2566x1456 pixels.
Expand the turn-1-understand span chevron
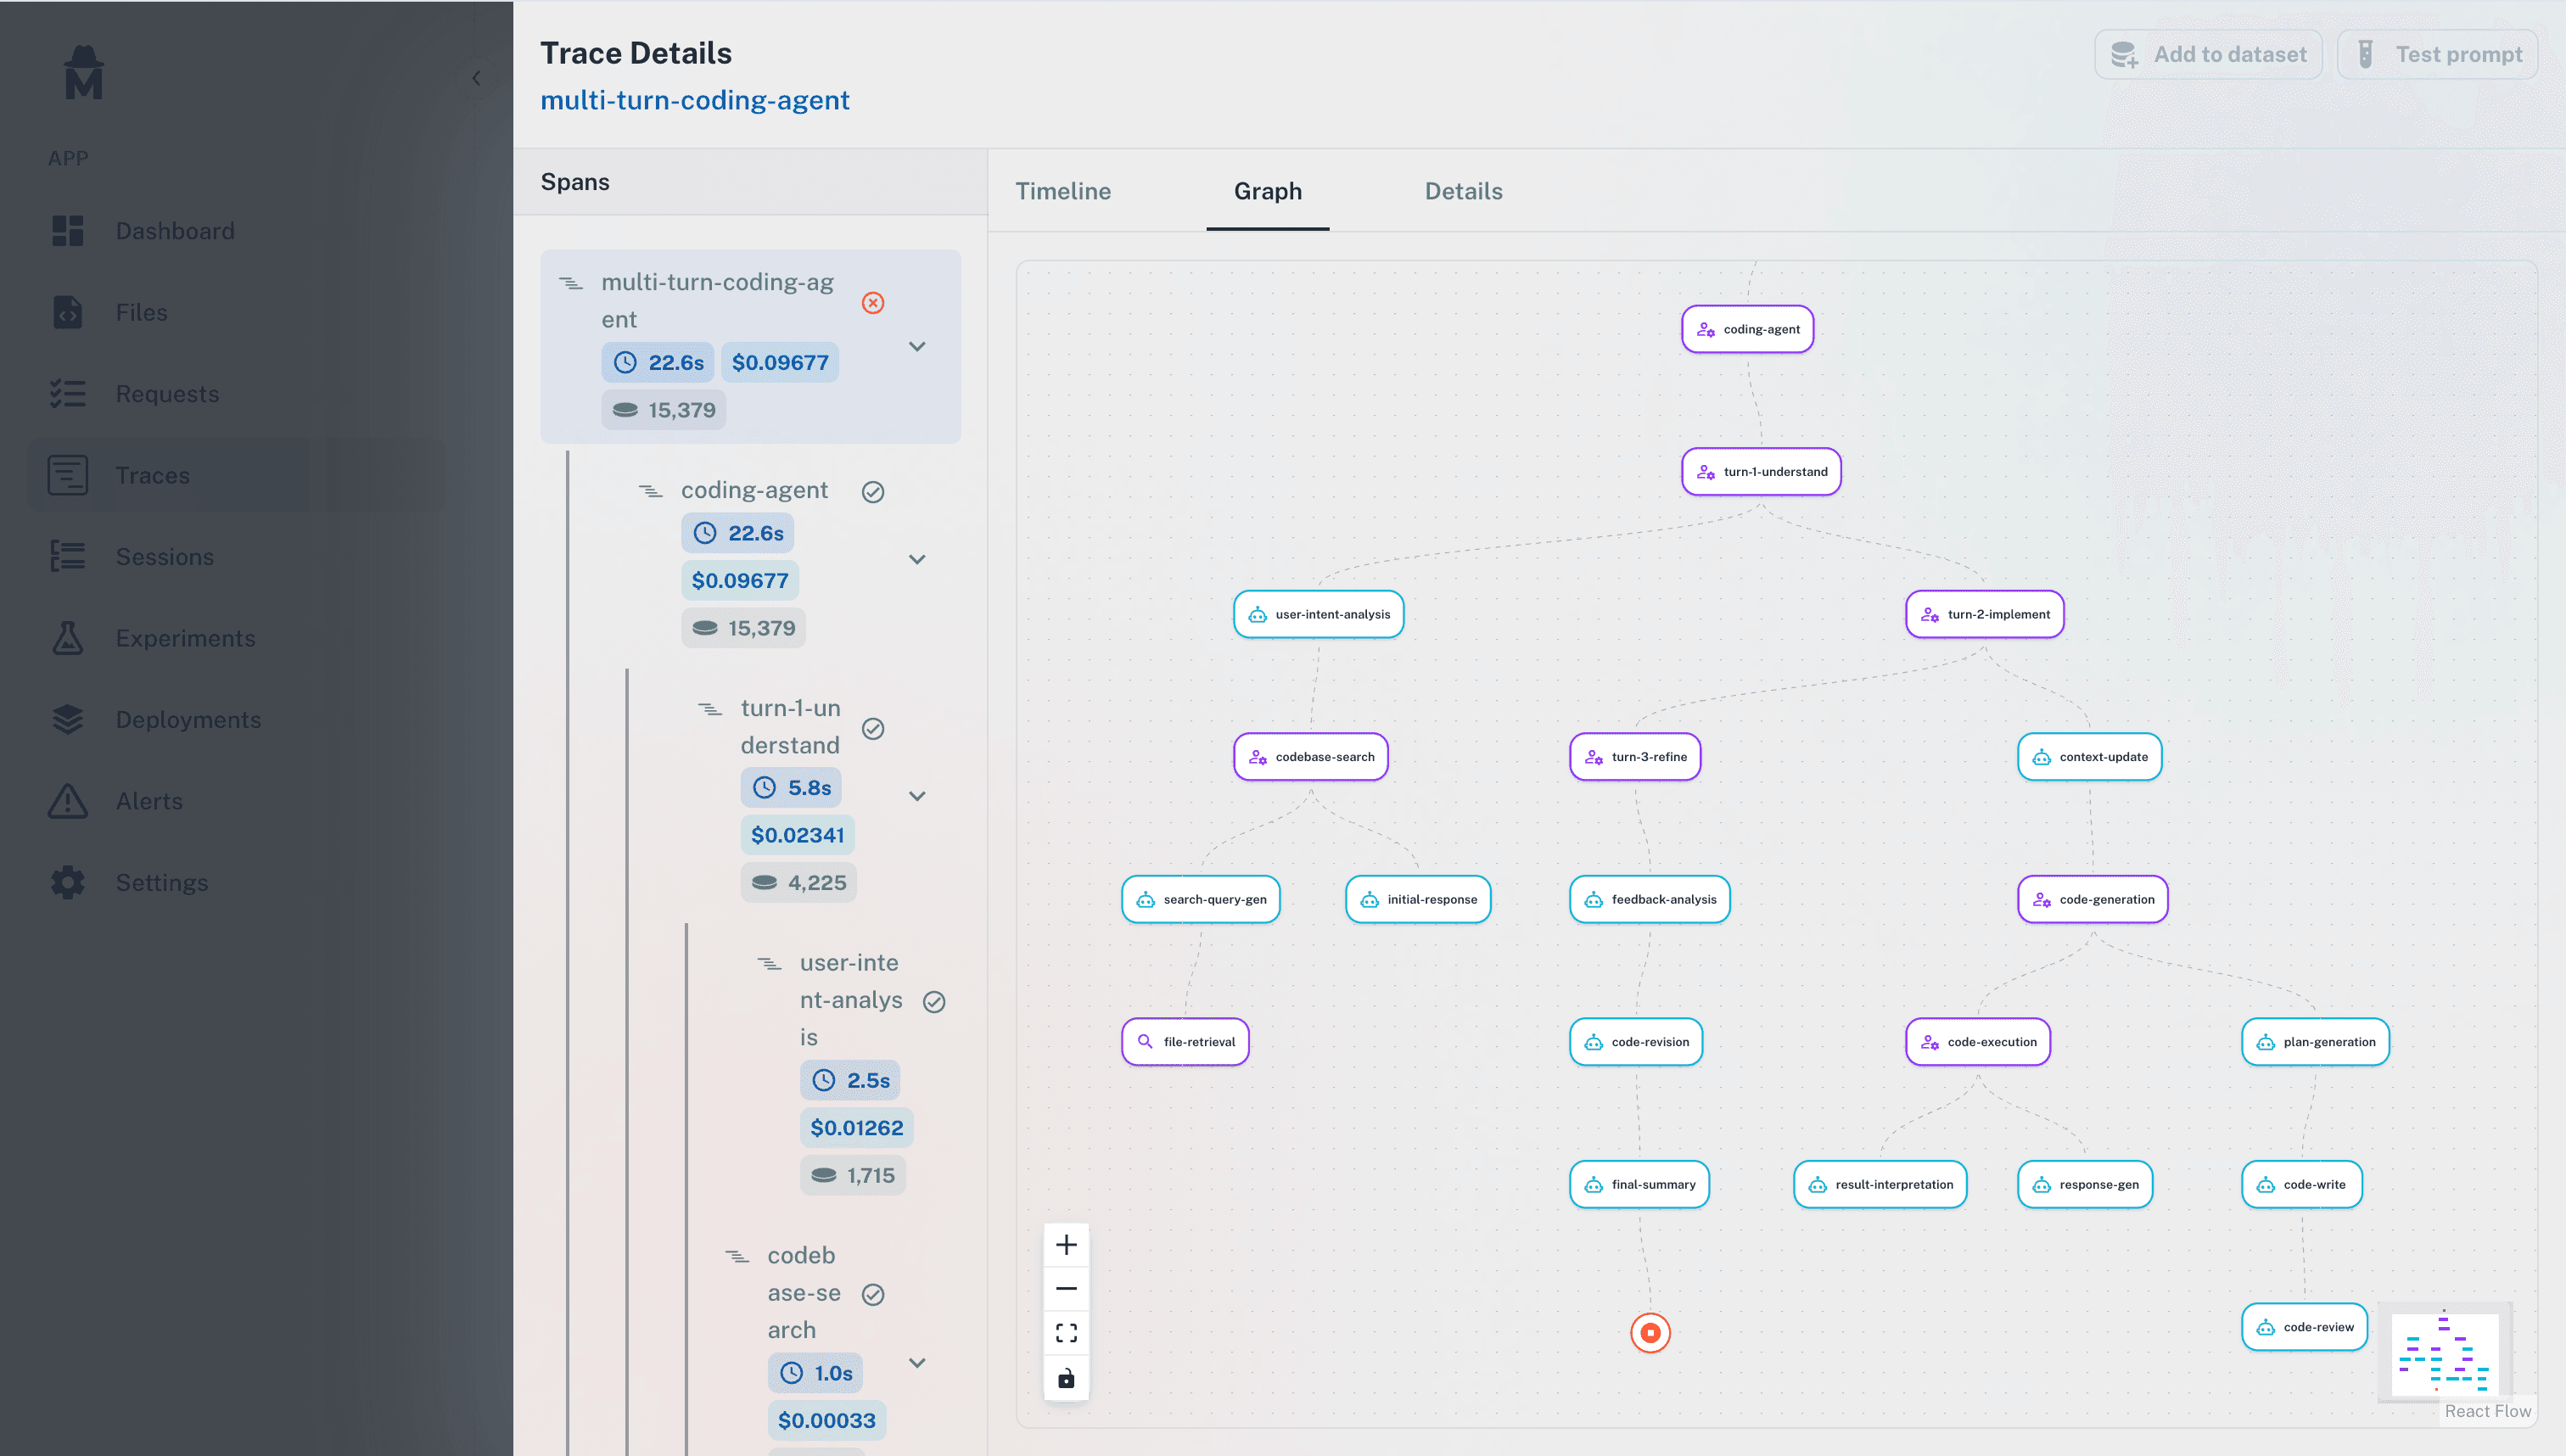[918, 795]
